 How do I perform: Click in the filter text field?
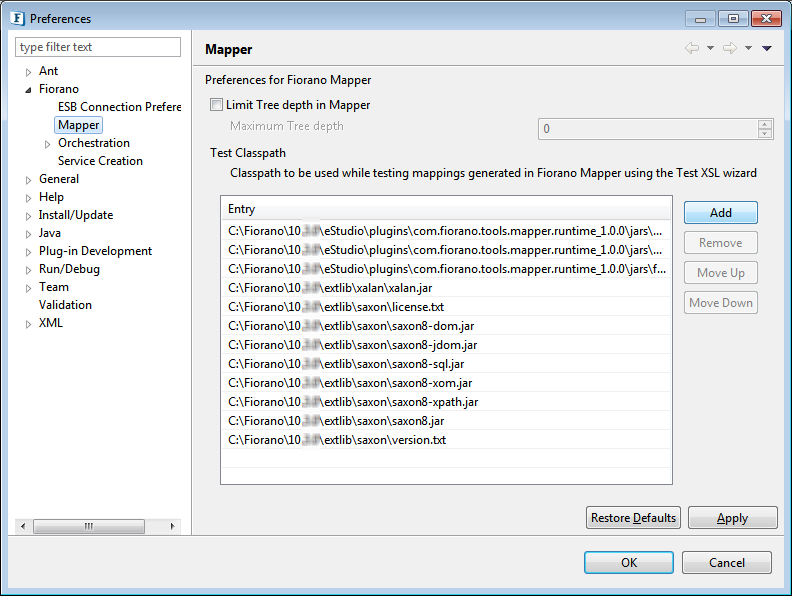tap(98, 47)
